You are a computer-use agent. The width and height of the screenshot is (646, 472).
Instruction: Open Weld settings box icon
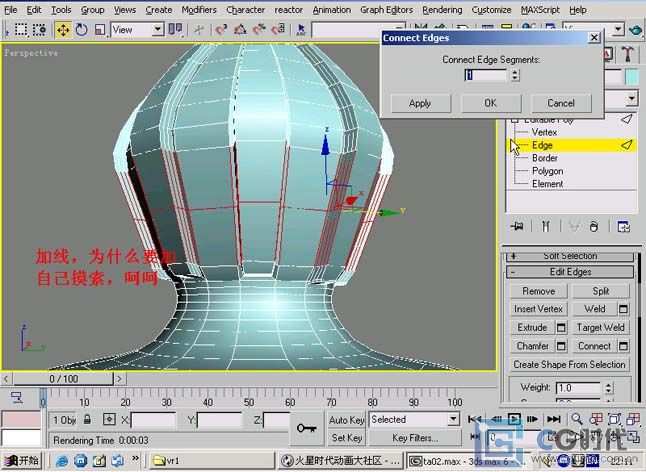(x=623, y=309)
